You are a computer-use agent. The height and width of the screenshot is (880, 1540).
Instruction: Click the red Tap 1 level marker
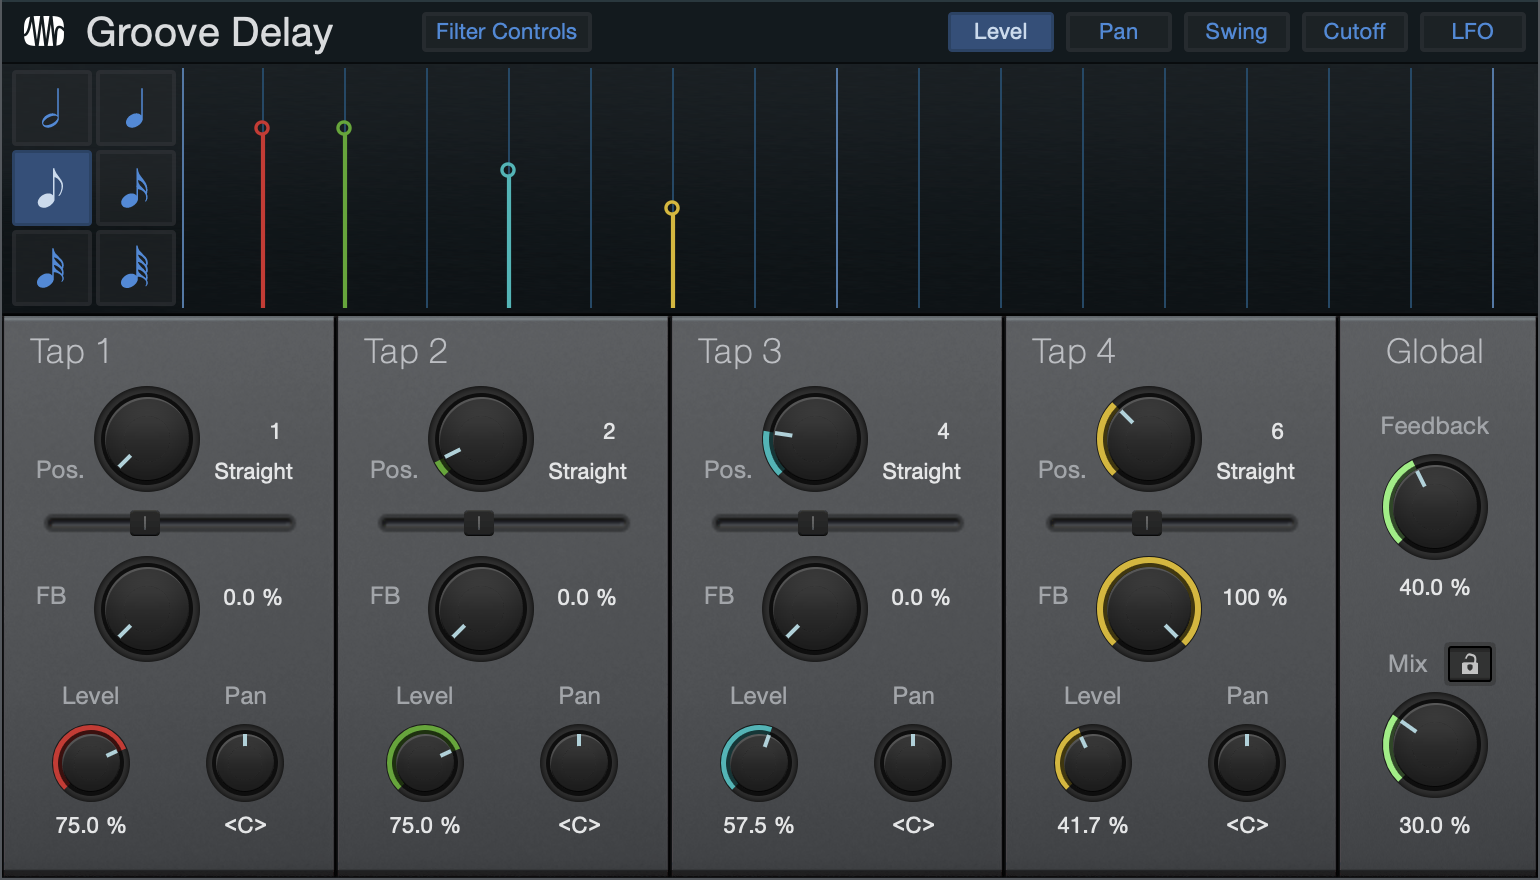click(x=262, y=128)
